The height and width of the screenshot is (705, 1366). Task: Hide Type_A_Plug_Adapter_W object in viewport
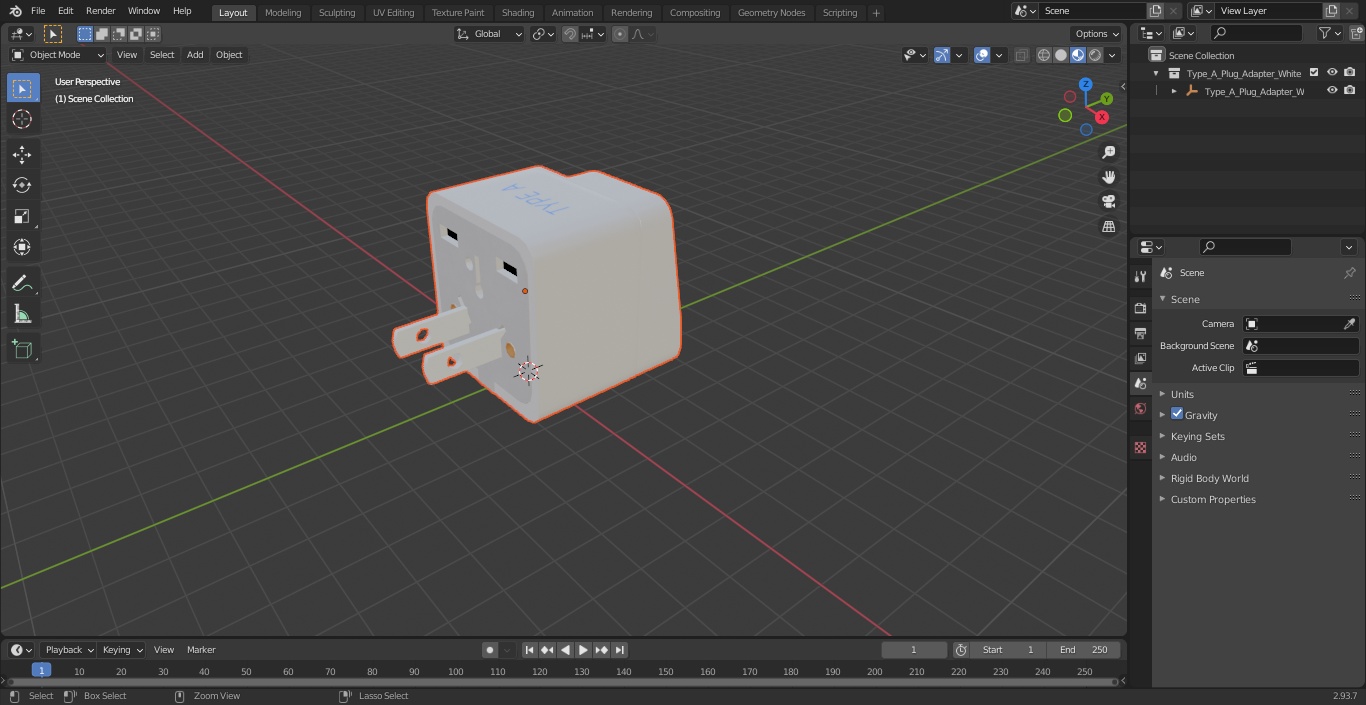click(1332, 91)
